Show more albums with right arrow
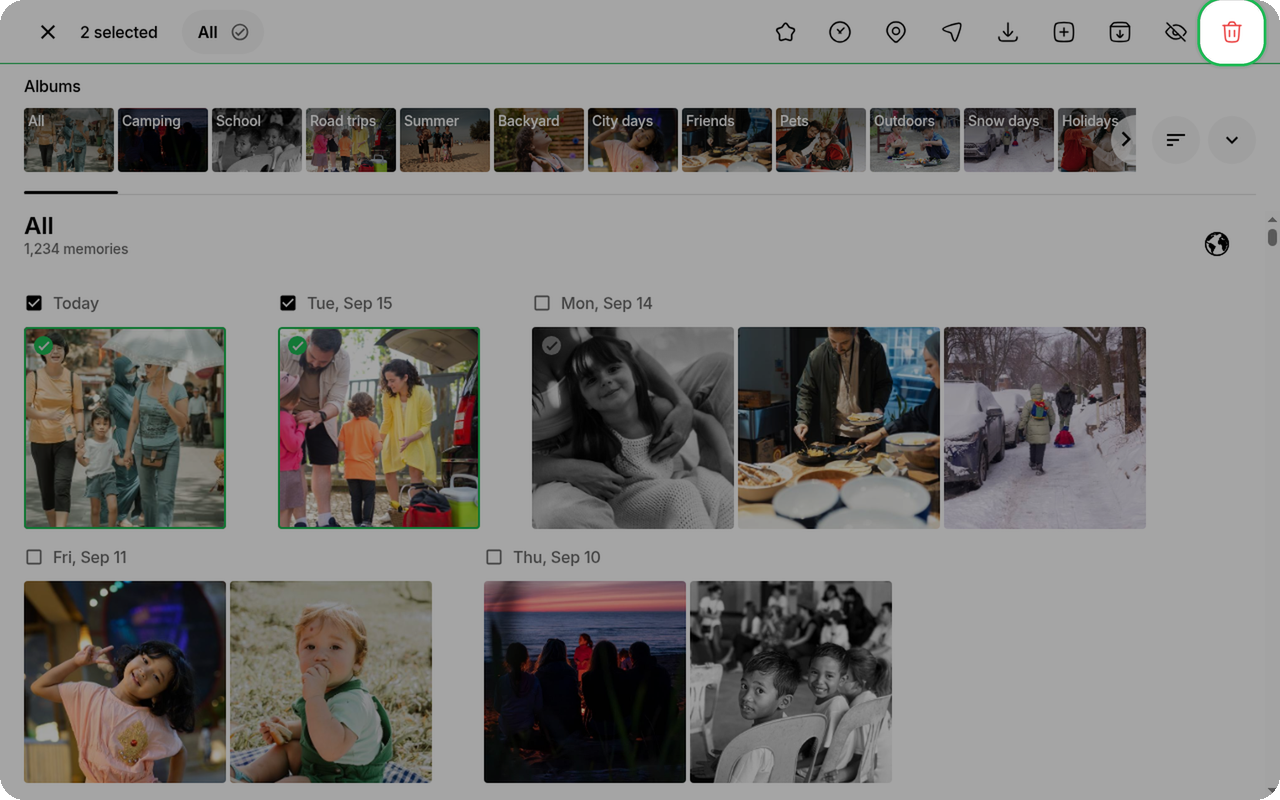Screen dimensions: 1280x800 click(1126, 140)
